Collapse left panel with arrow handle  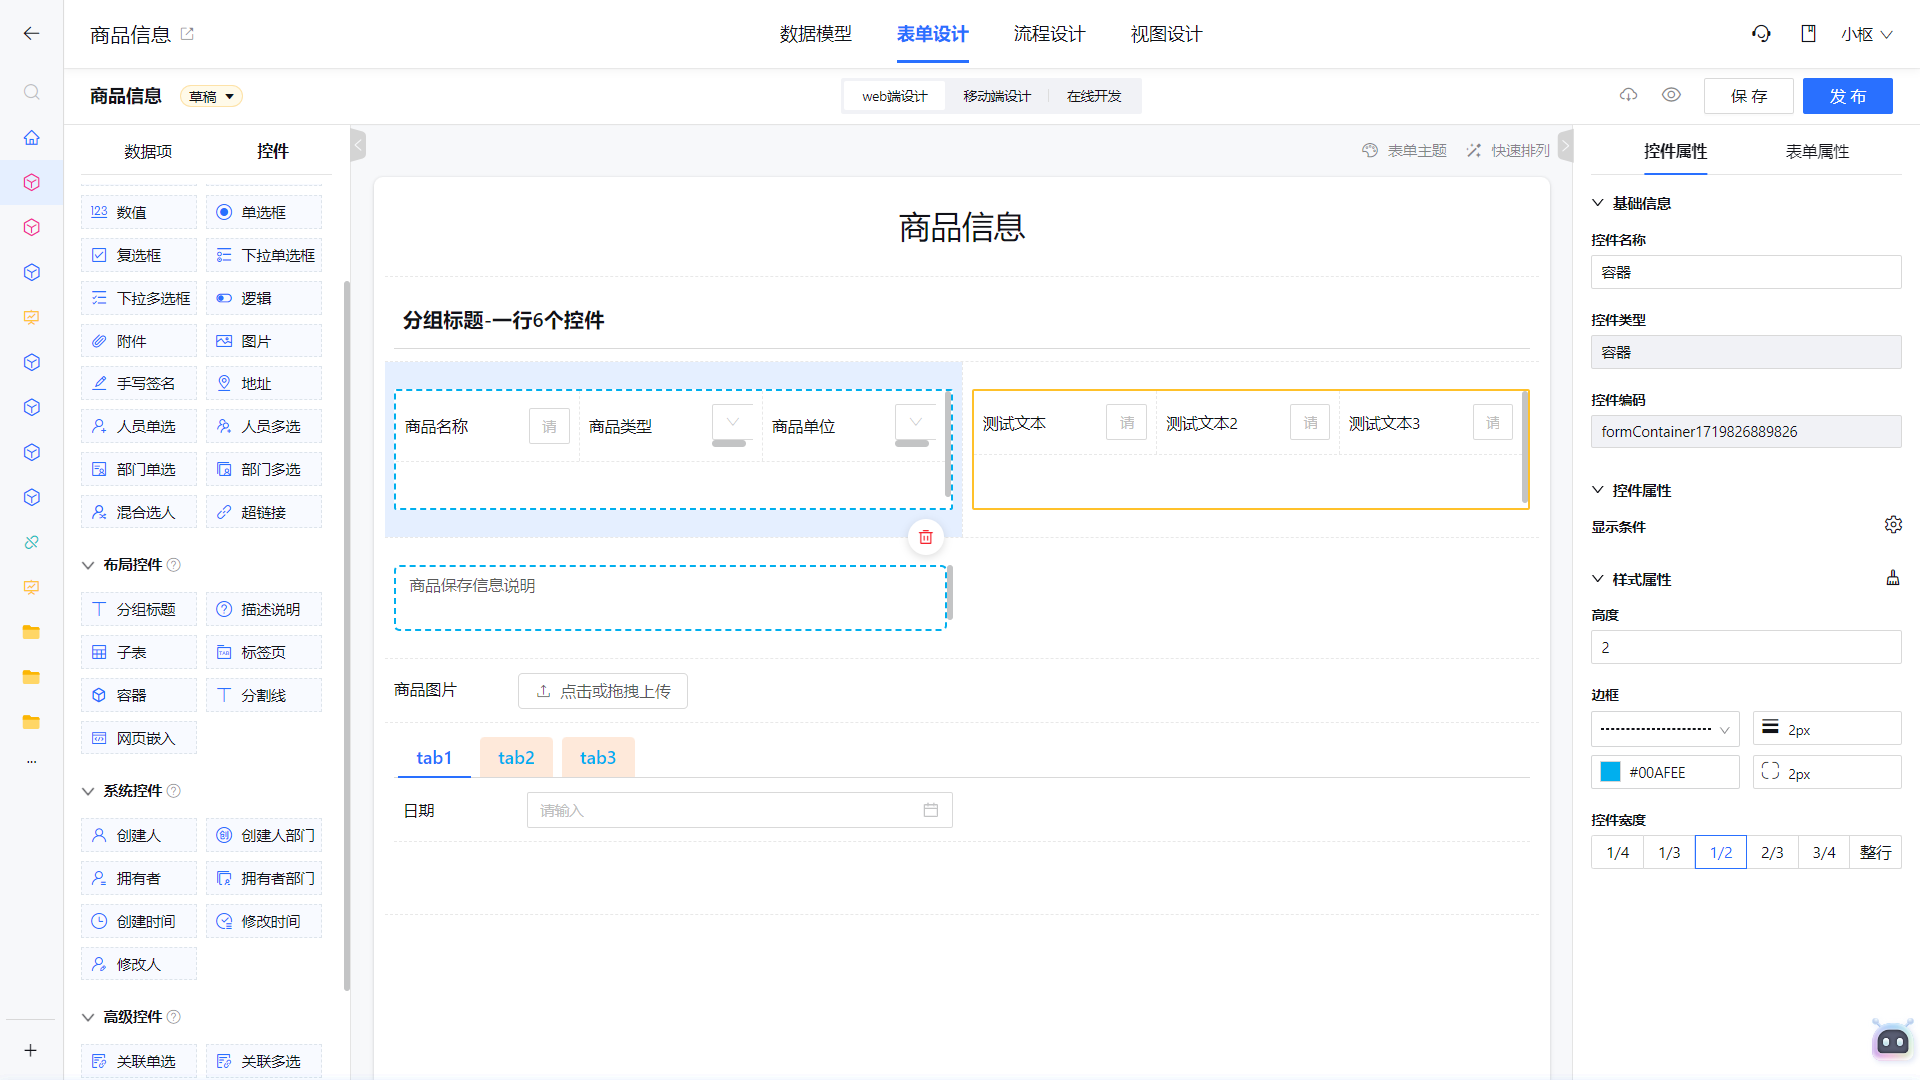tap(358, 145)
